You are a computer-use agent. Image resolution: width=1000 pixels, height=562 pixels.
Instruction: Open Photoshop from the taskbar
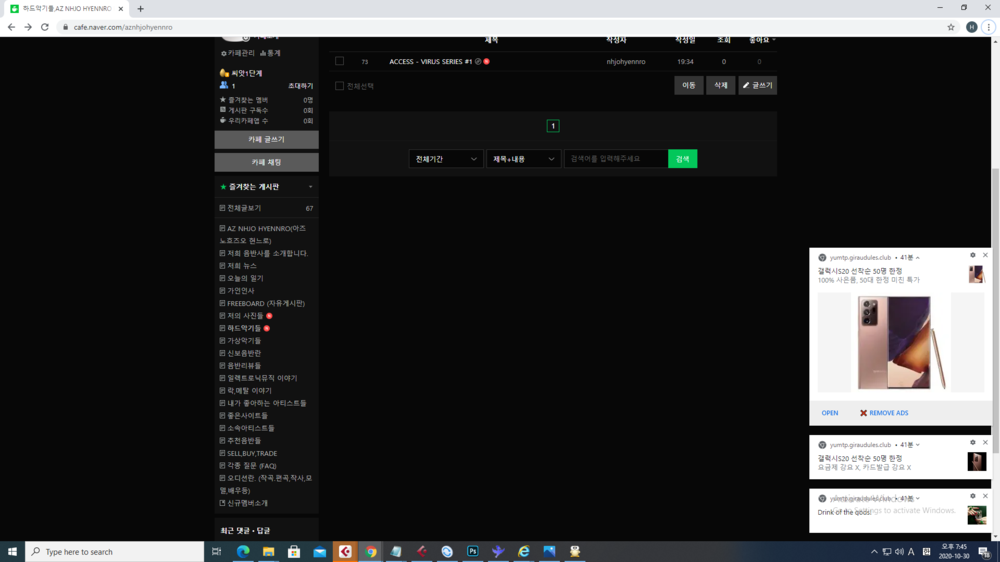(473, 551)
